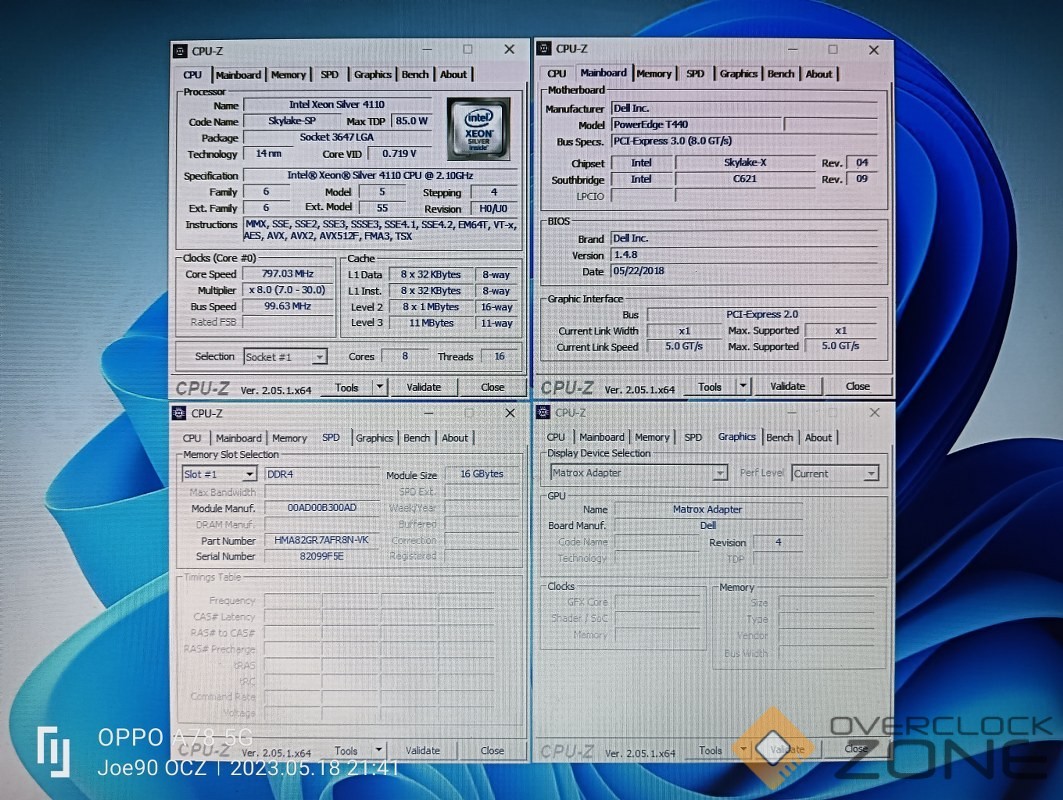Minimize the top-left CPU-Z CPU window

point(427,49)
